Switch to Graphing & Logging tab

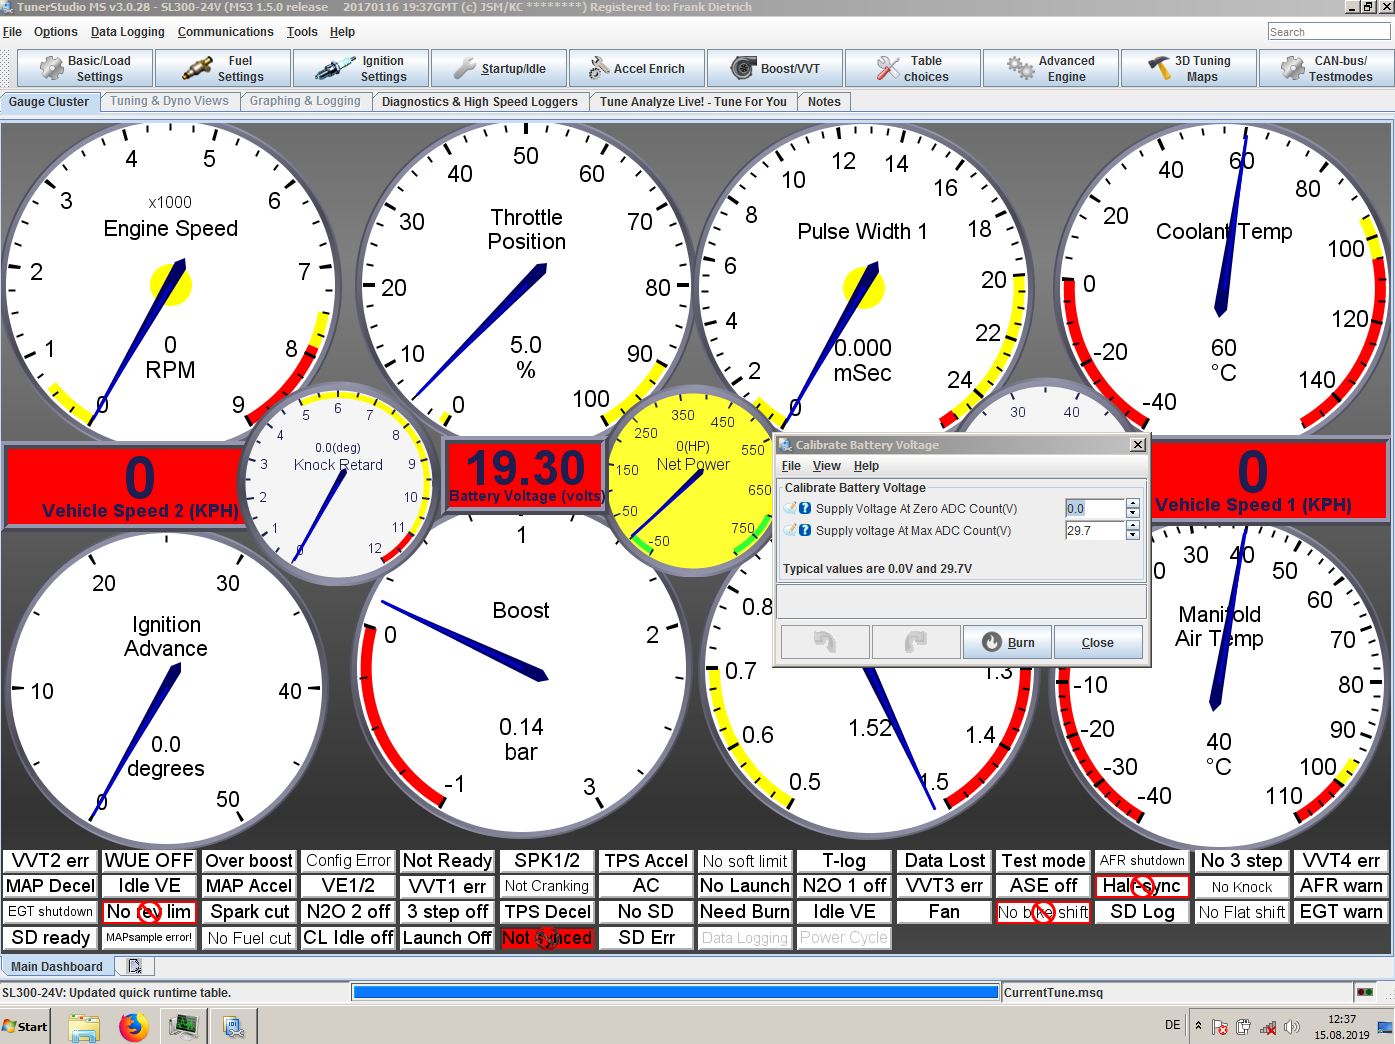(305, 101)
